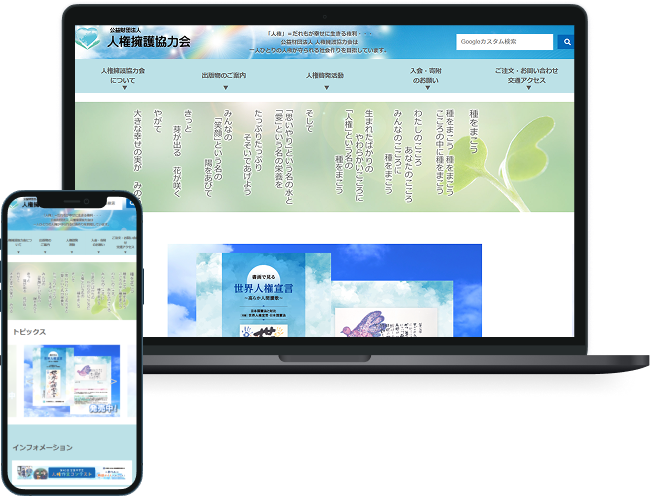Open the 人権擁護協力会について menu
The width and height of the screenshot is (650, 496).
123,75
